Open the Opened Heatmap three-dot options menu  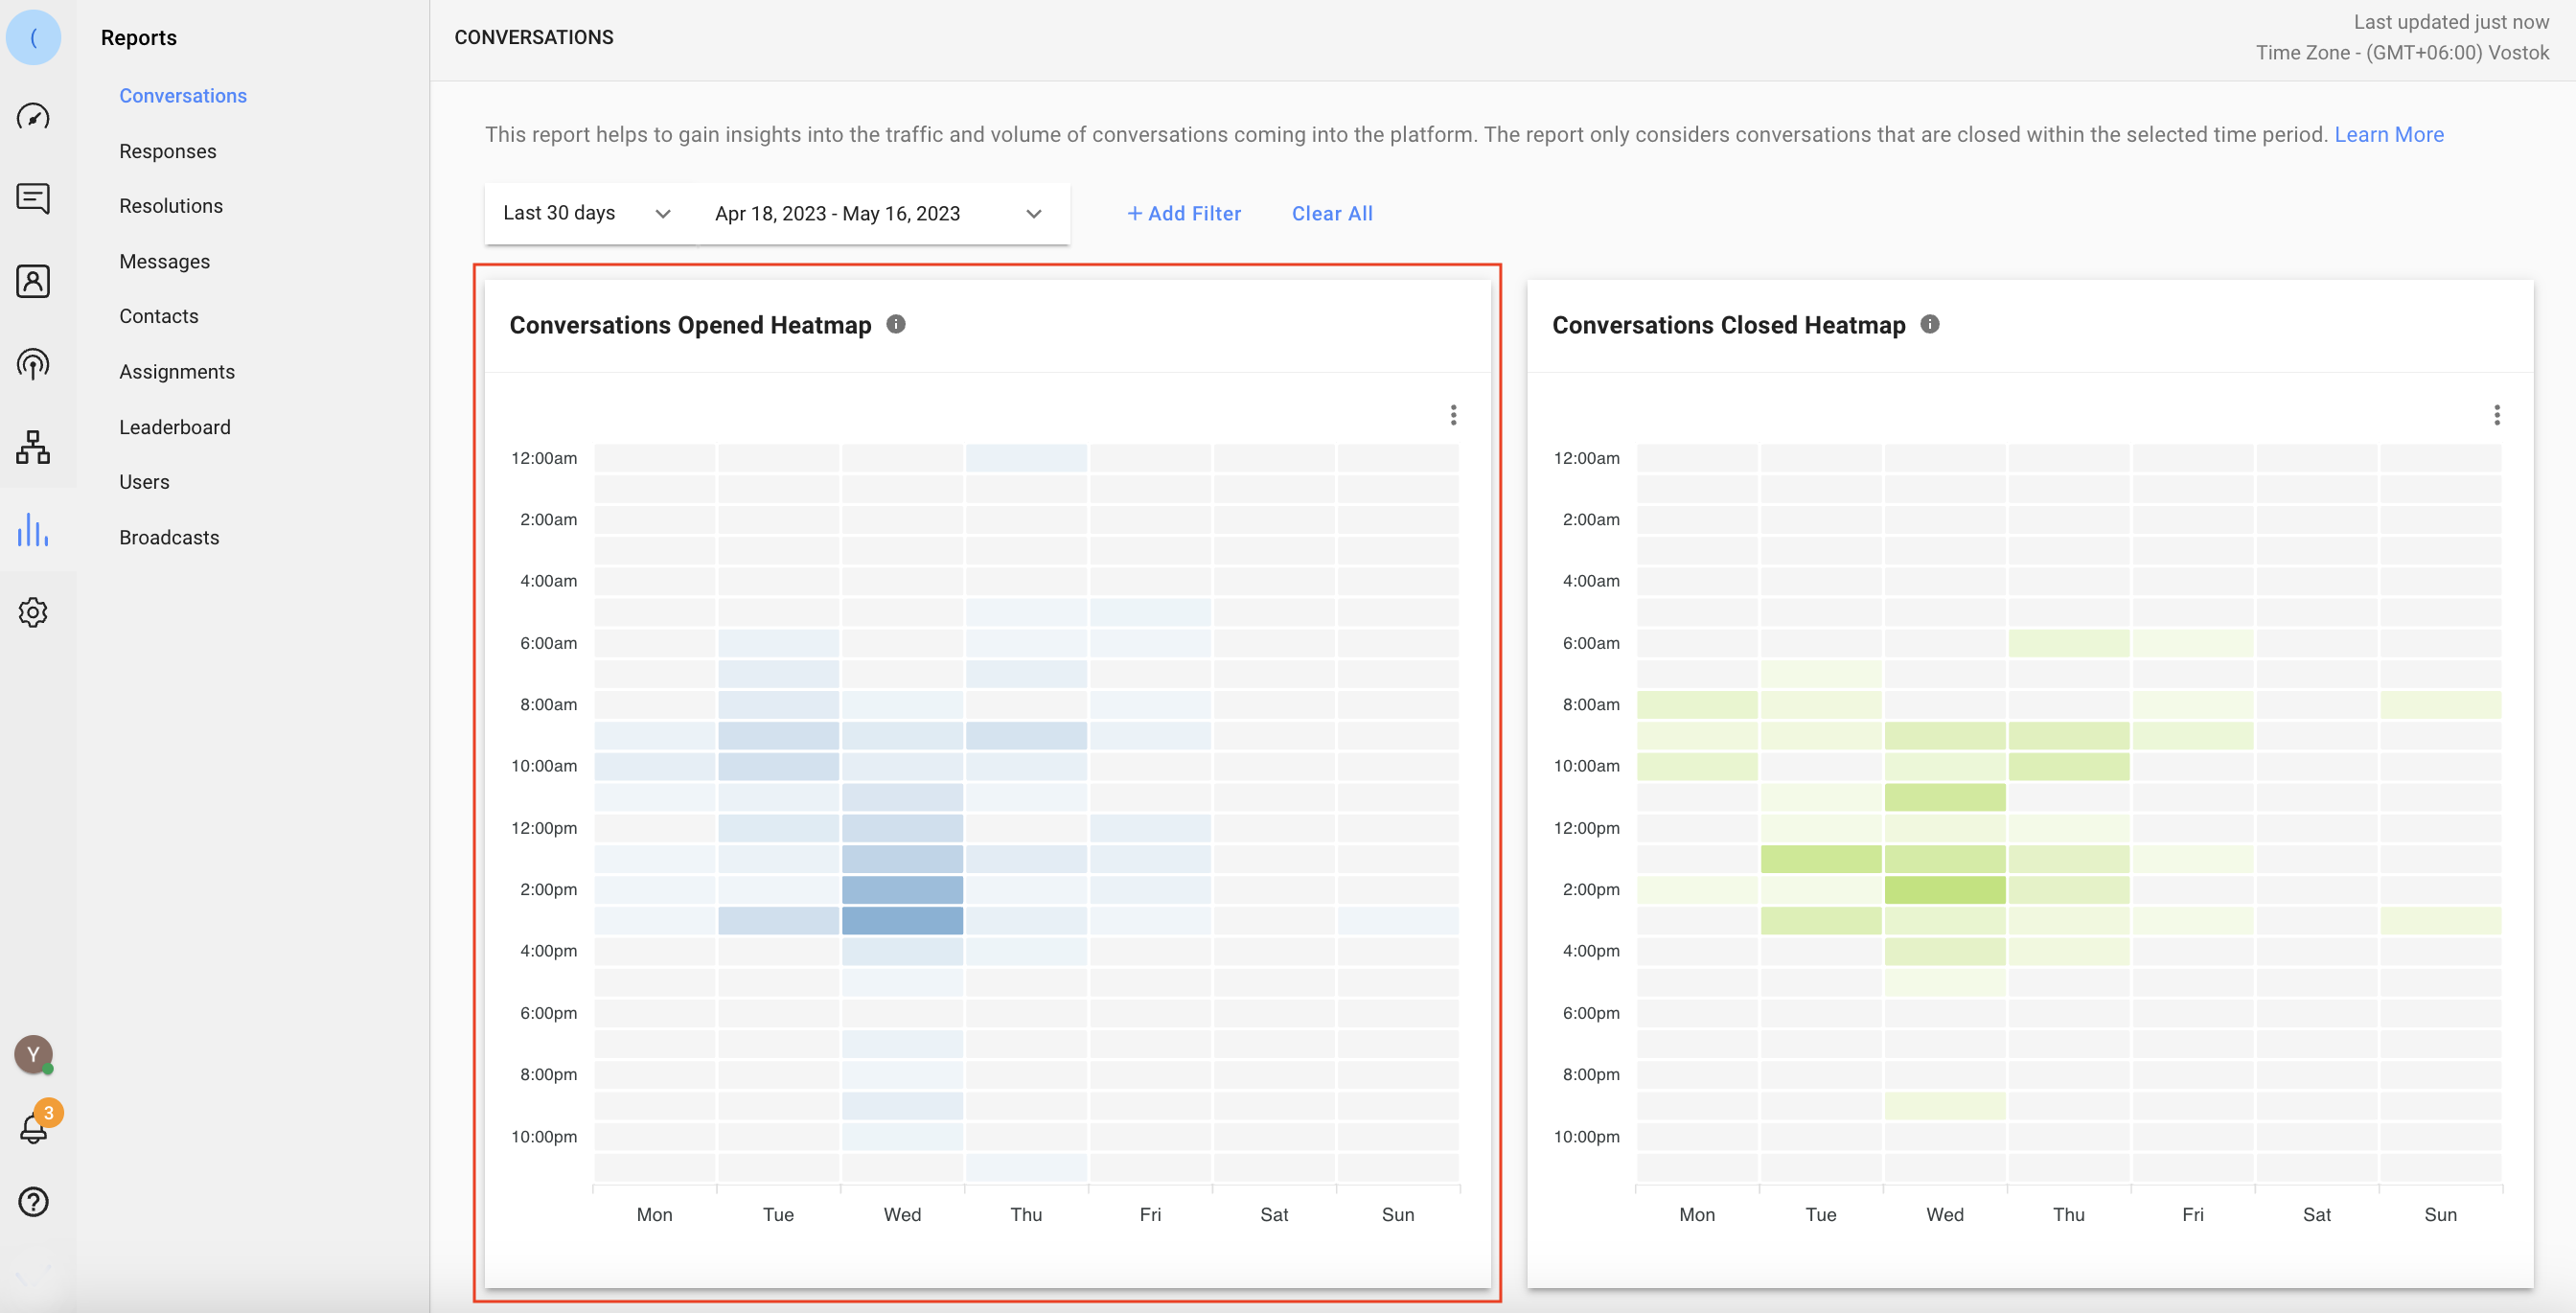click(1453, 415)
